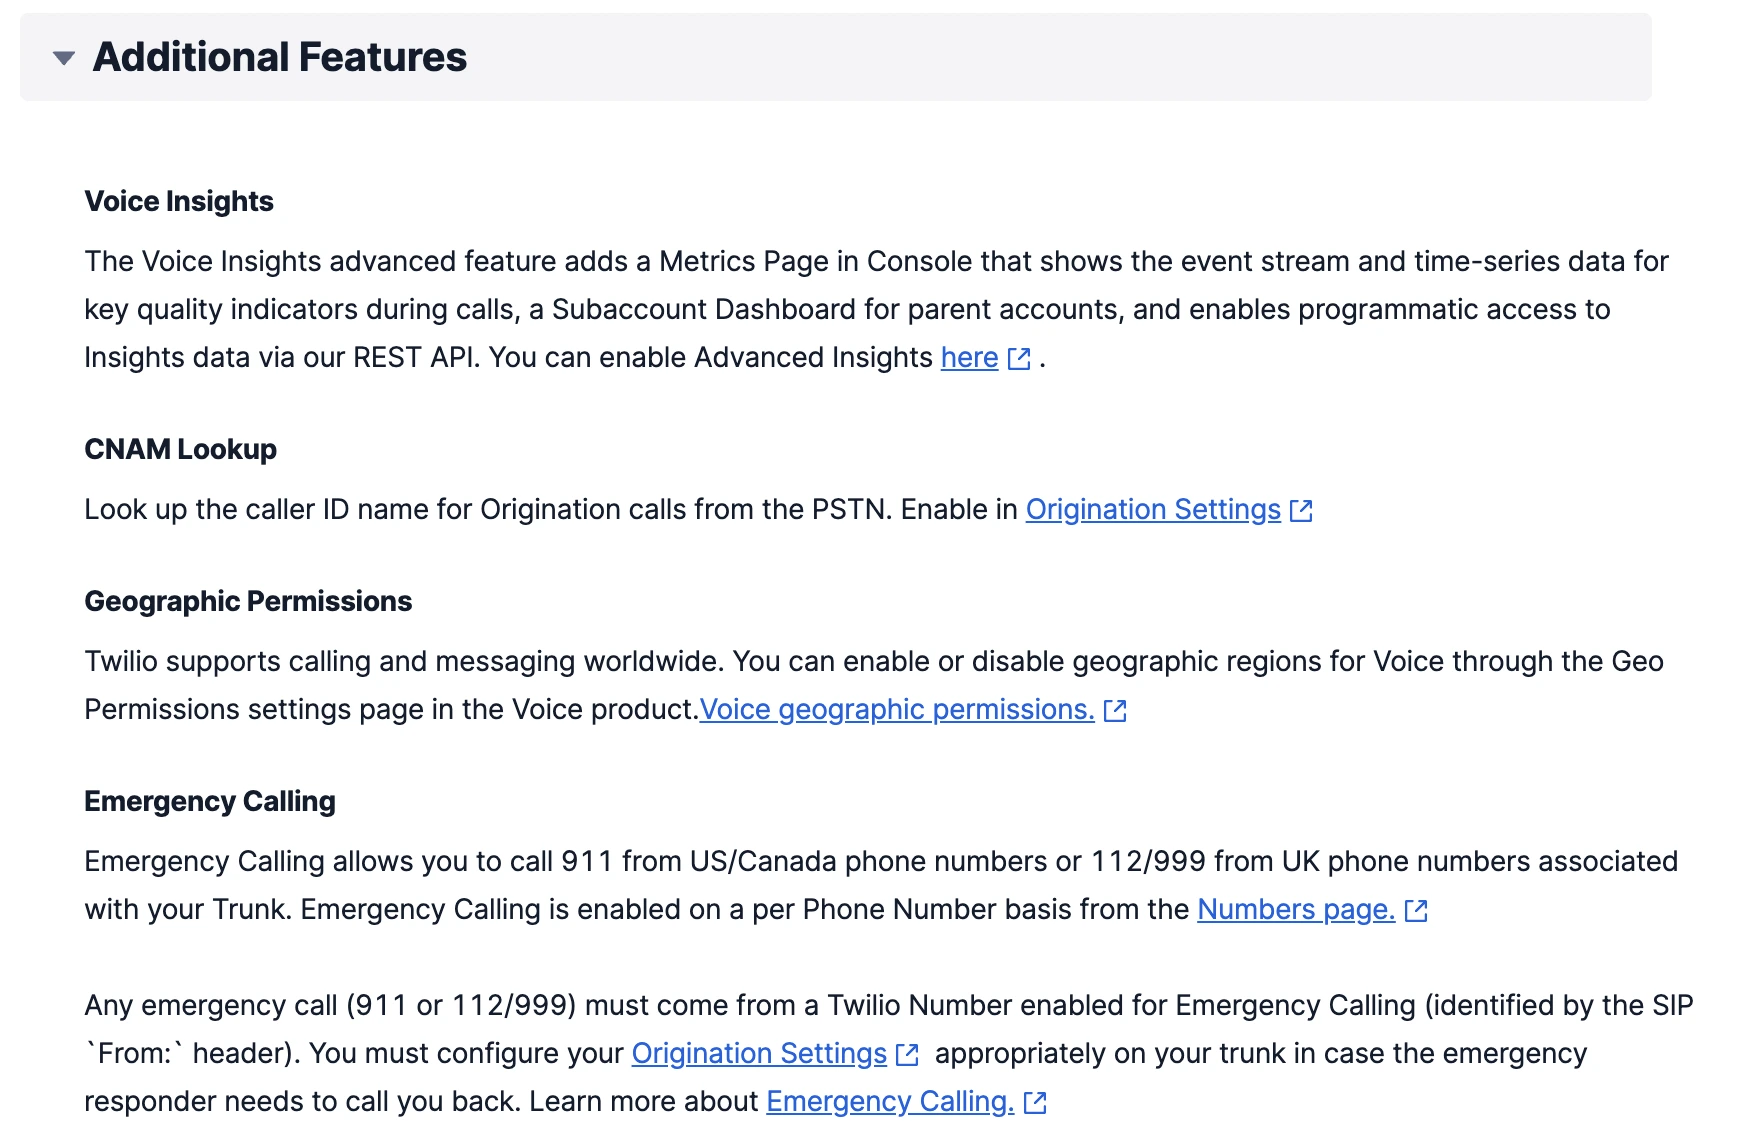Click external-link icon after Voice geographic permissions

coord(1115,711)
